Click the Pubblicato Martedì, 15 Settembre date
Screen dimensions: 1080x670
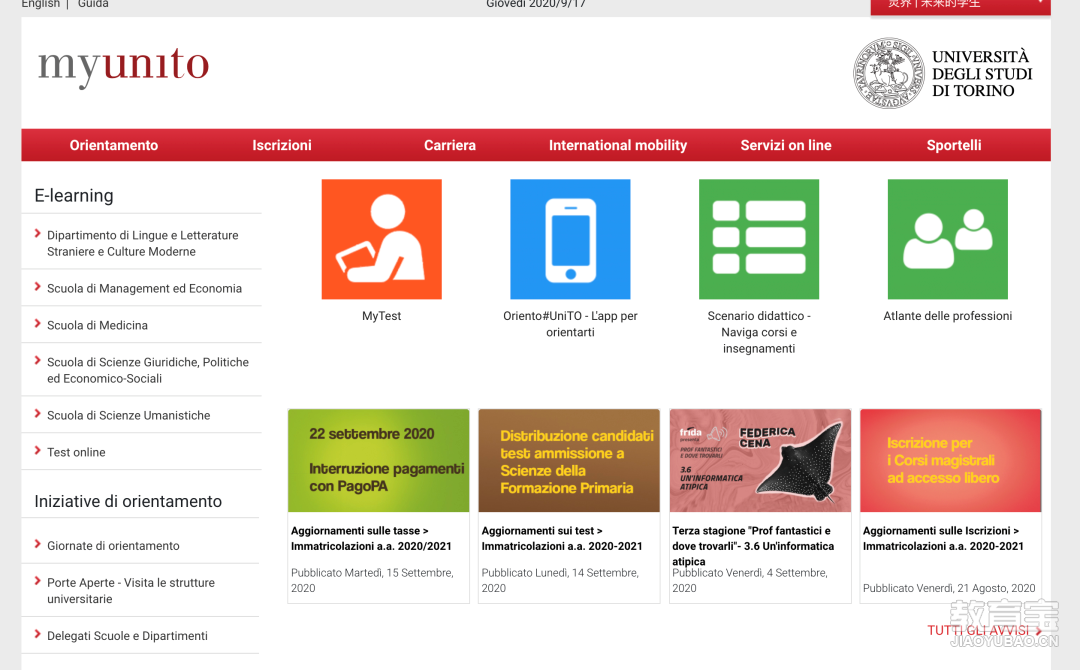coord(372,580)
